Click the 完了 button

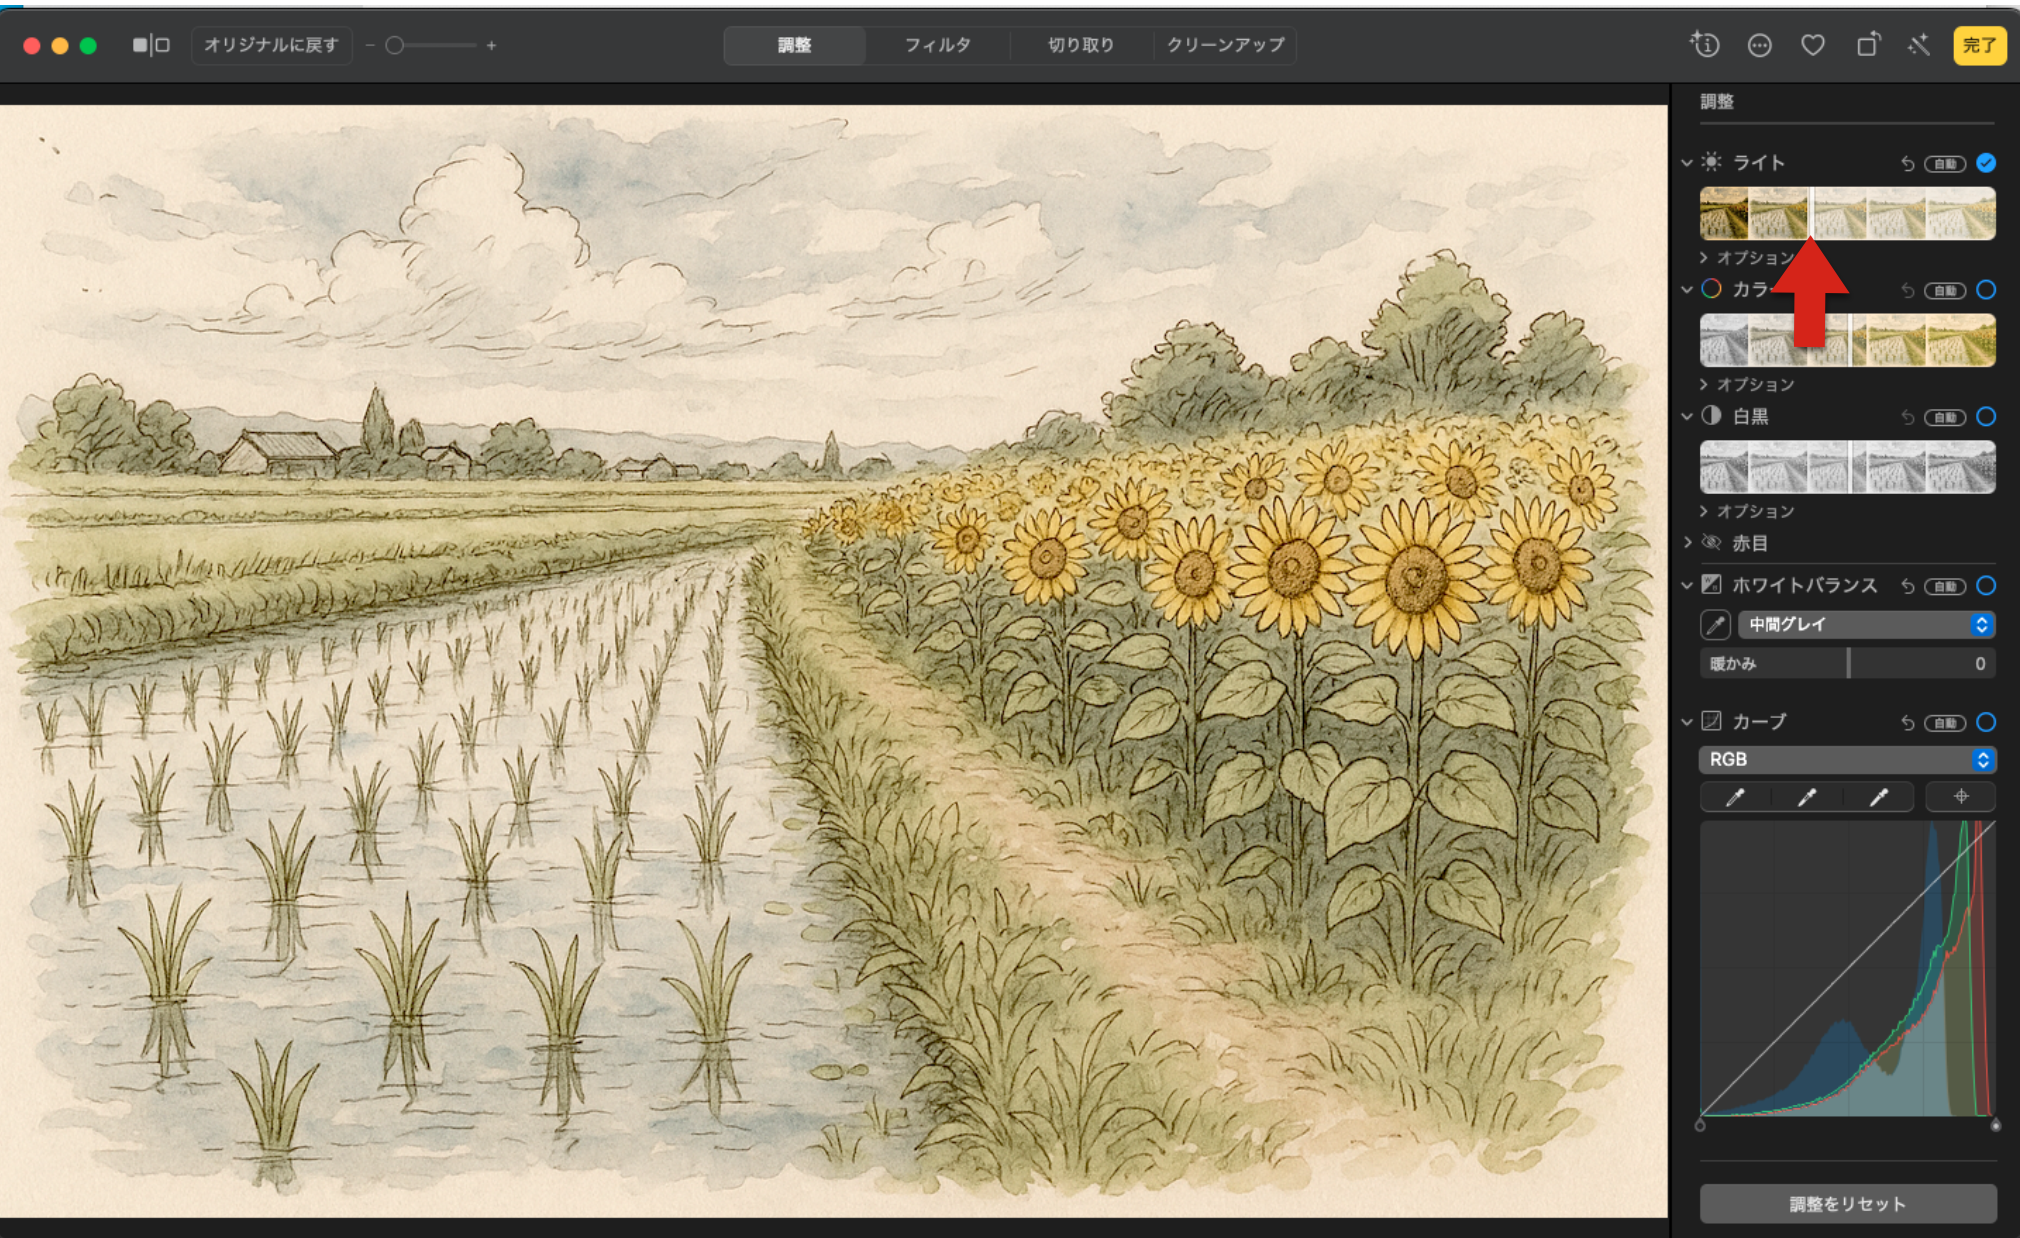pos(1979,45)
